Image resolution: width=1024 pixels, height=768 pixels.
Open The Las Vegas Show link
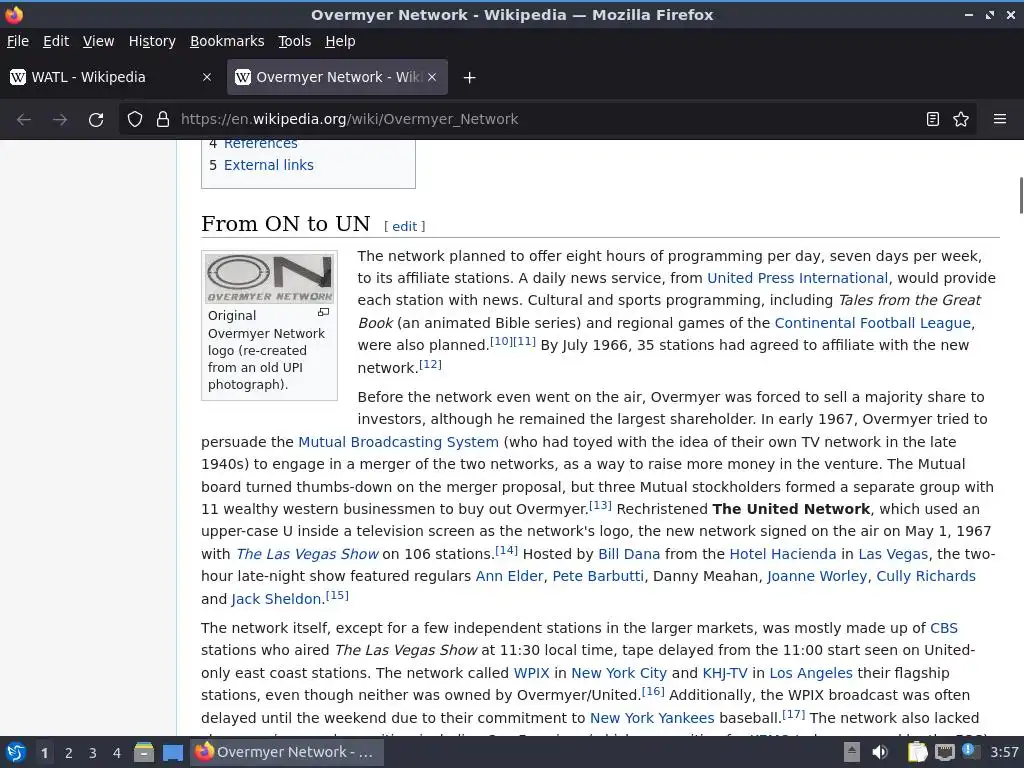point(307,554)
